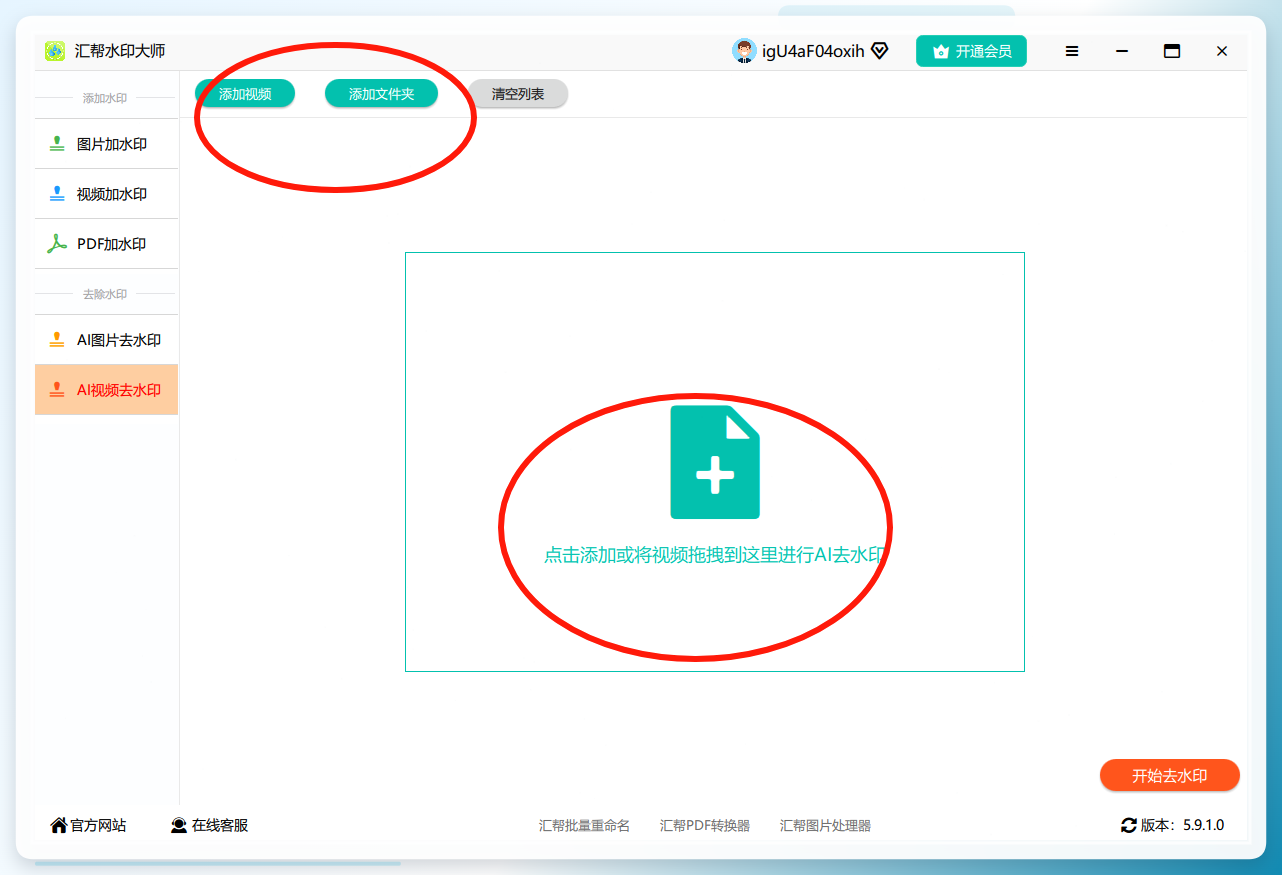Minimize the 汇帮水印大师 window
The image size is (1282, 875).
coord(1122,51)
